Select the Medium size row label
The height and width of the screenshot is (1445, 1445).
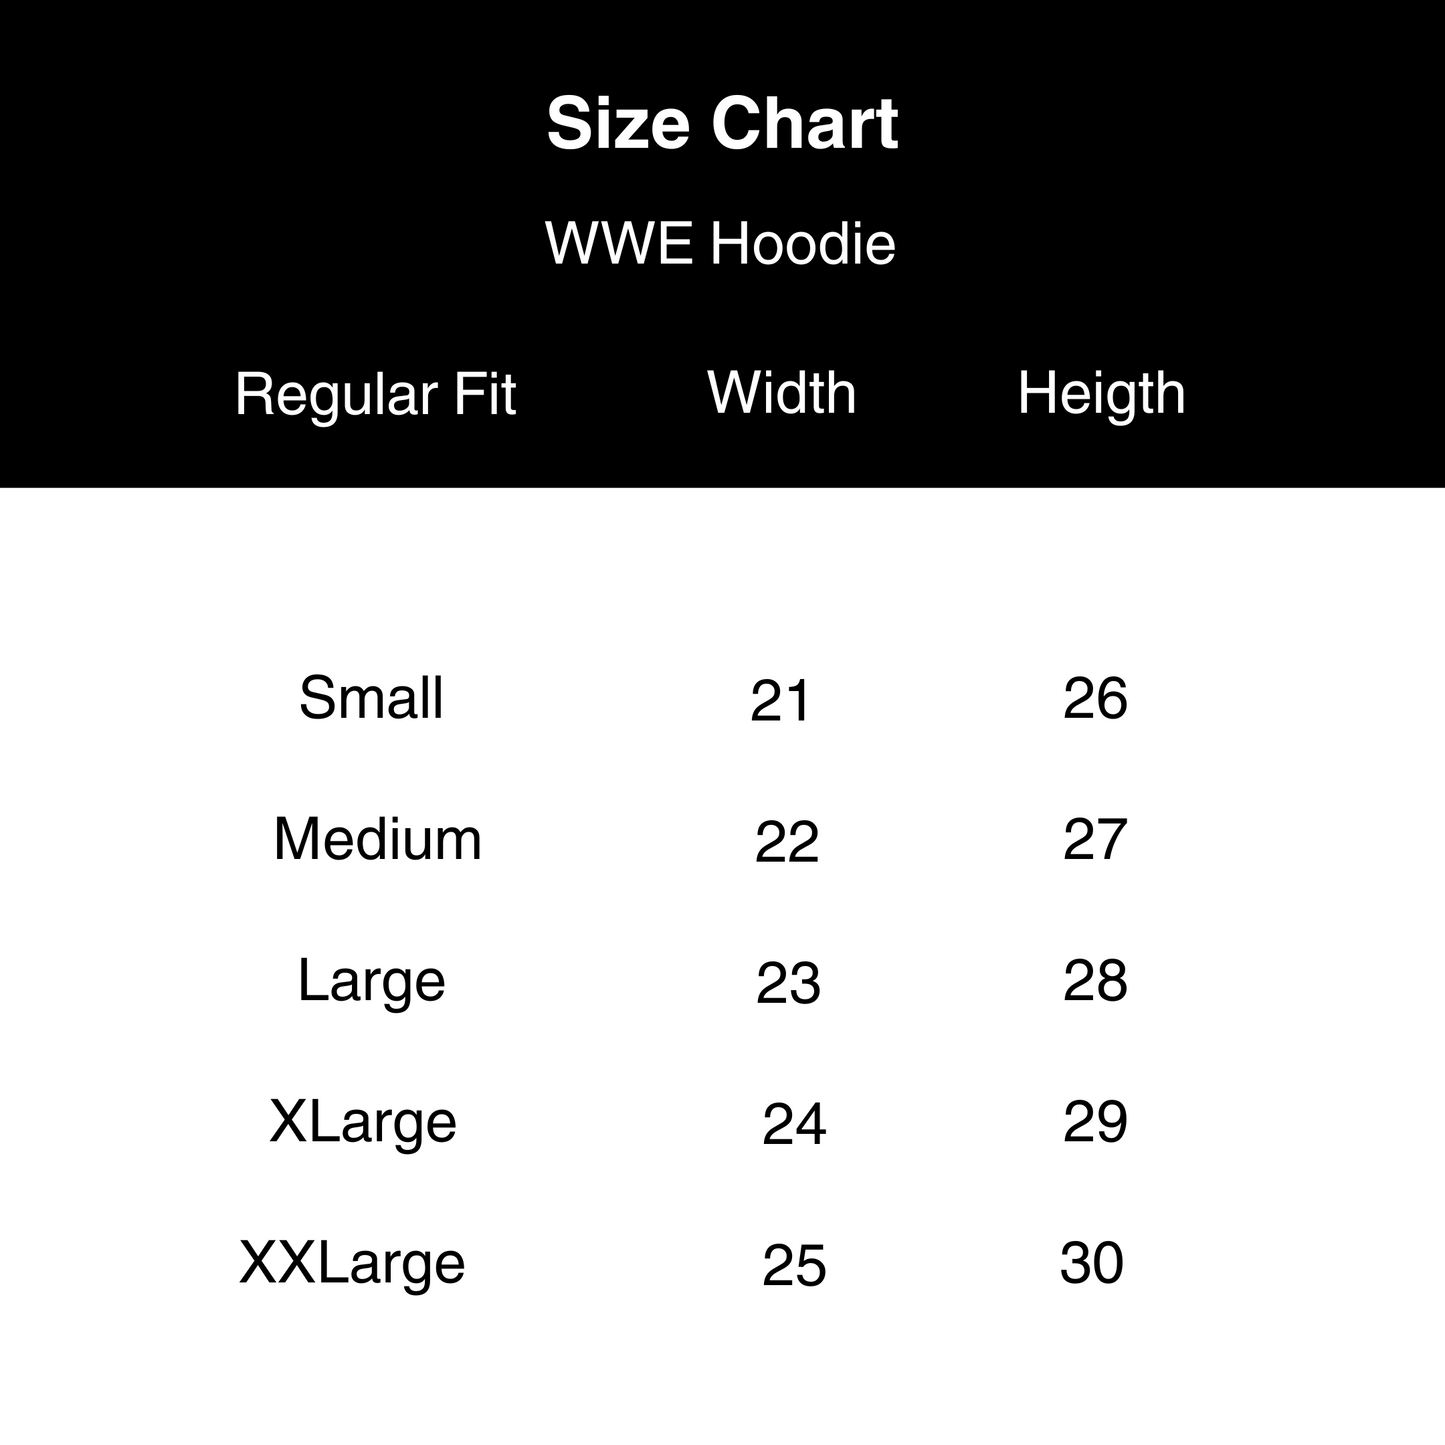click(377, 839)
